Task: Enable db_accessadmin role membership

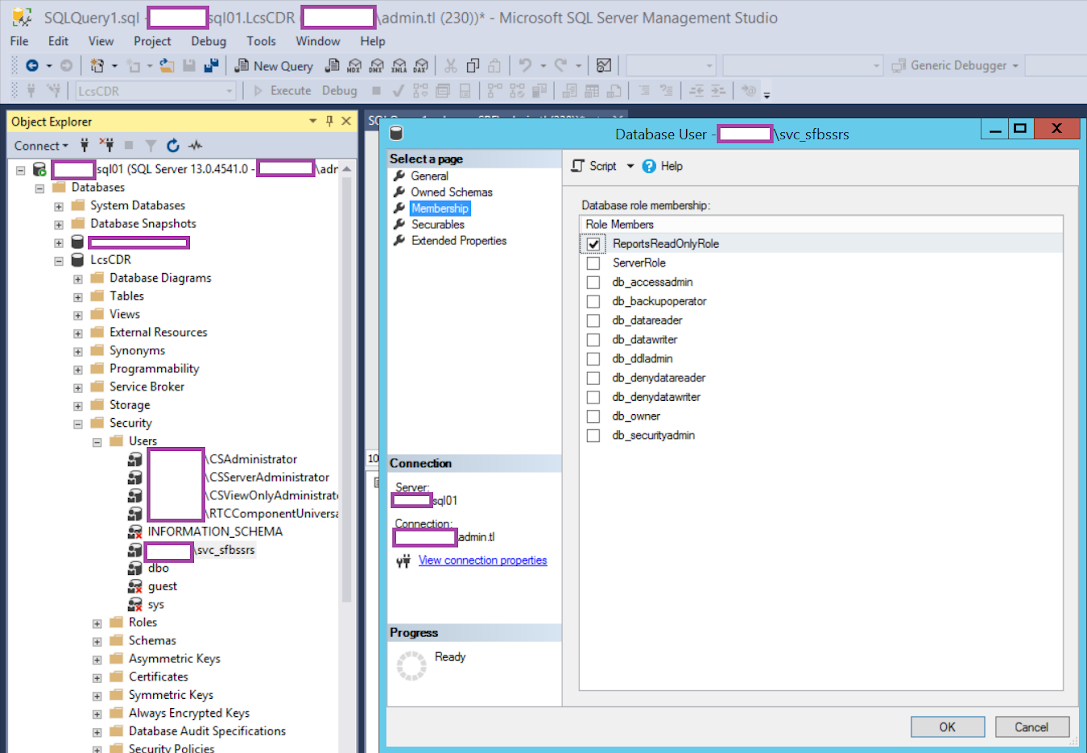Action: tap(593, 282)
